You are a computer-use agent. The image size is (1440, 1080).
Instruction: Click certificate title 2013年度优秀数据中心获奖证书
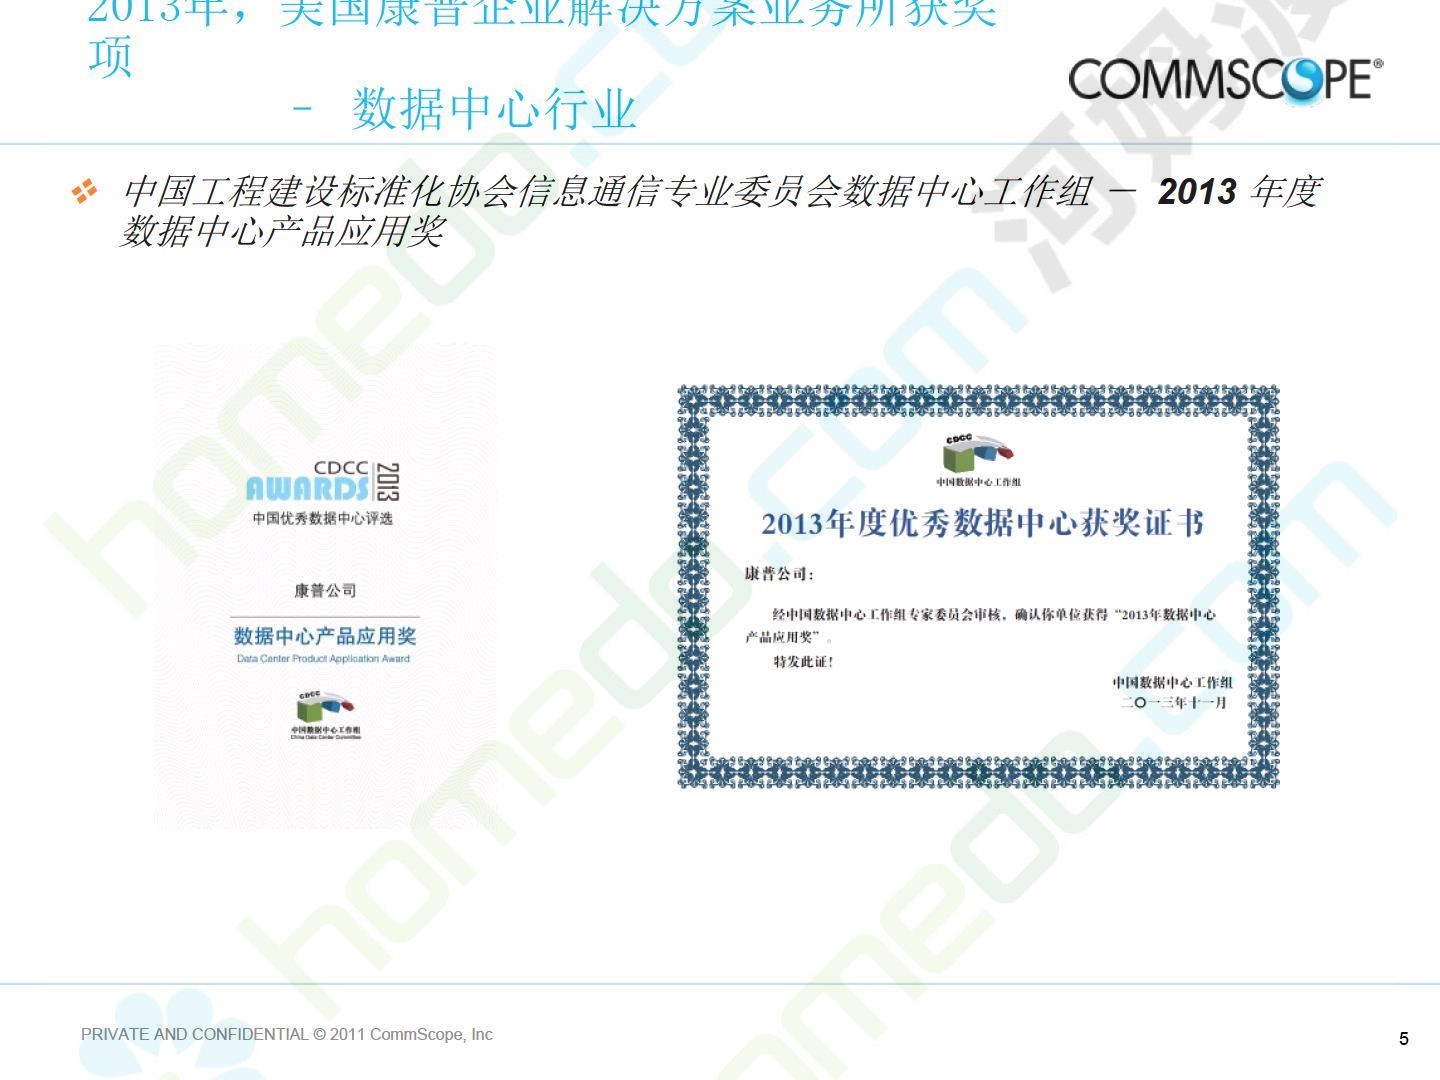coord(982,523)
